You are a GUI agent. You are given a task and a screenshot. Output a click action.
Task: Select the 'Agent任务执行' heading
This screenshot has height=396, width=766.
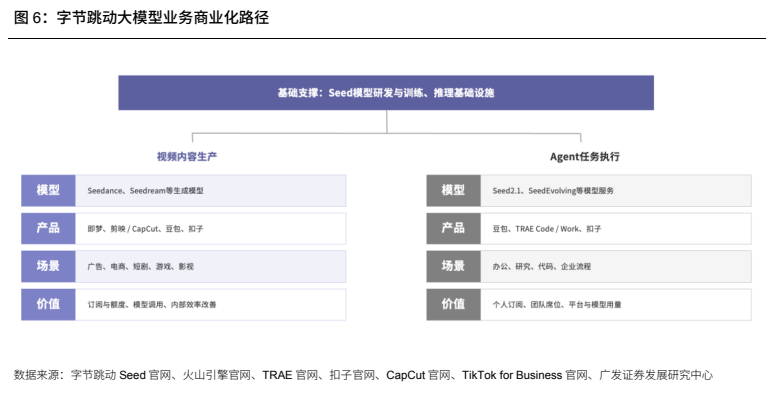(x=585, y=157)
